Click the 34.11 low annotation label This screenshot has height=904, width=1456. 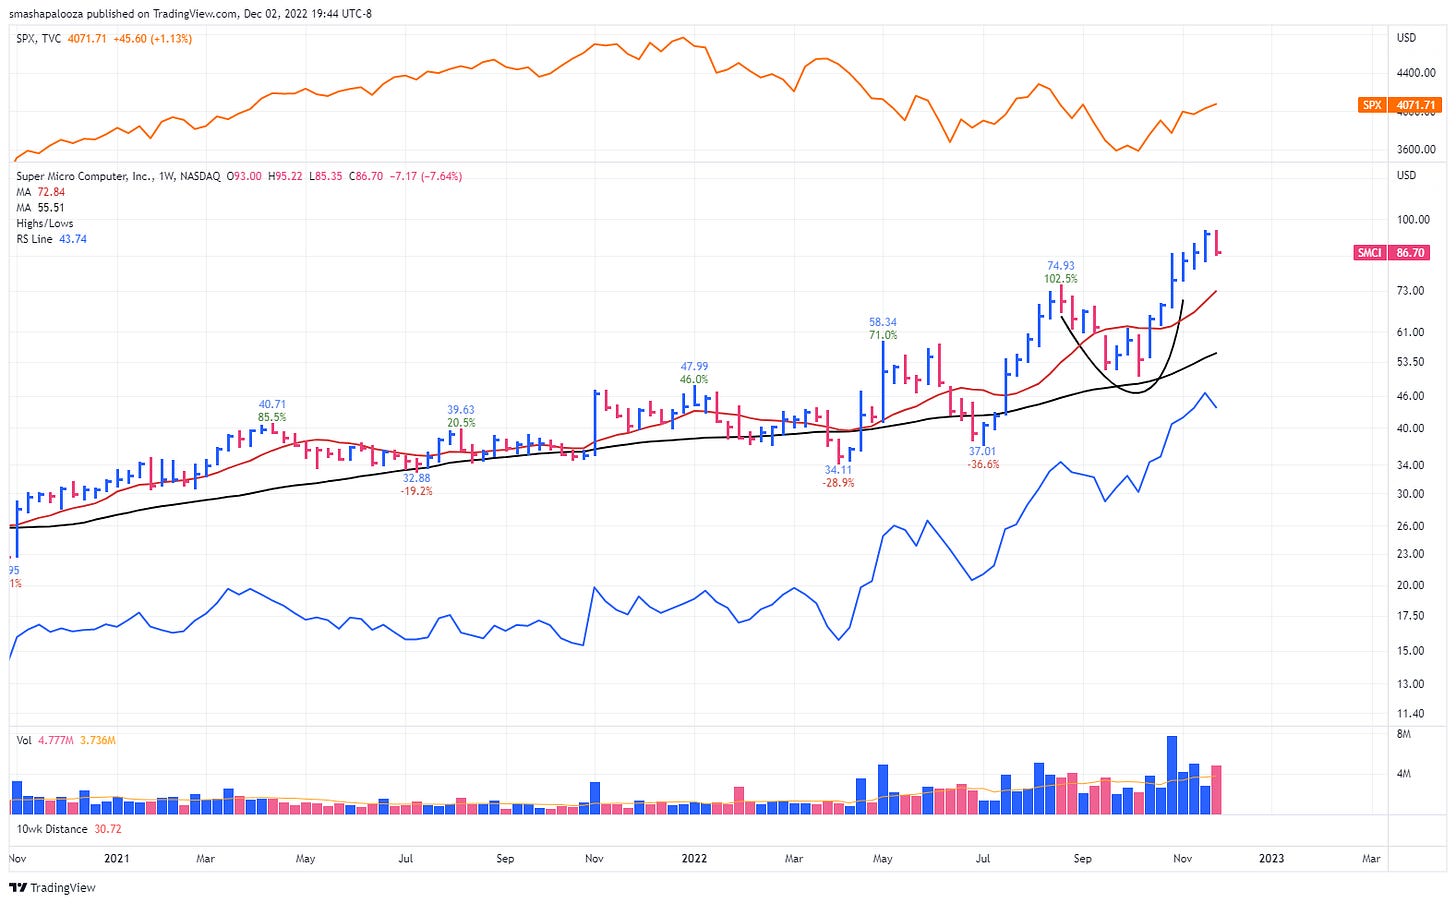tap(838, 470)
